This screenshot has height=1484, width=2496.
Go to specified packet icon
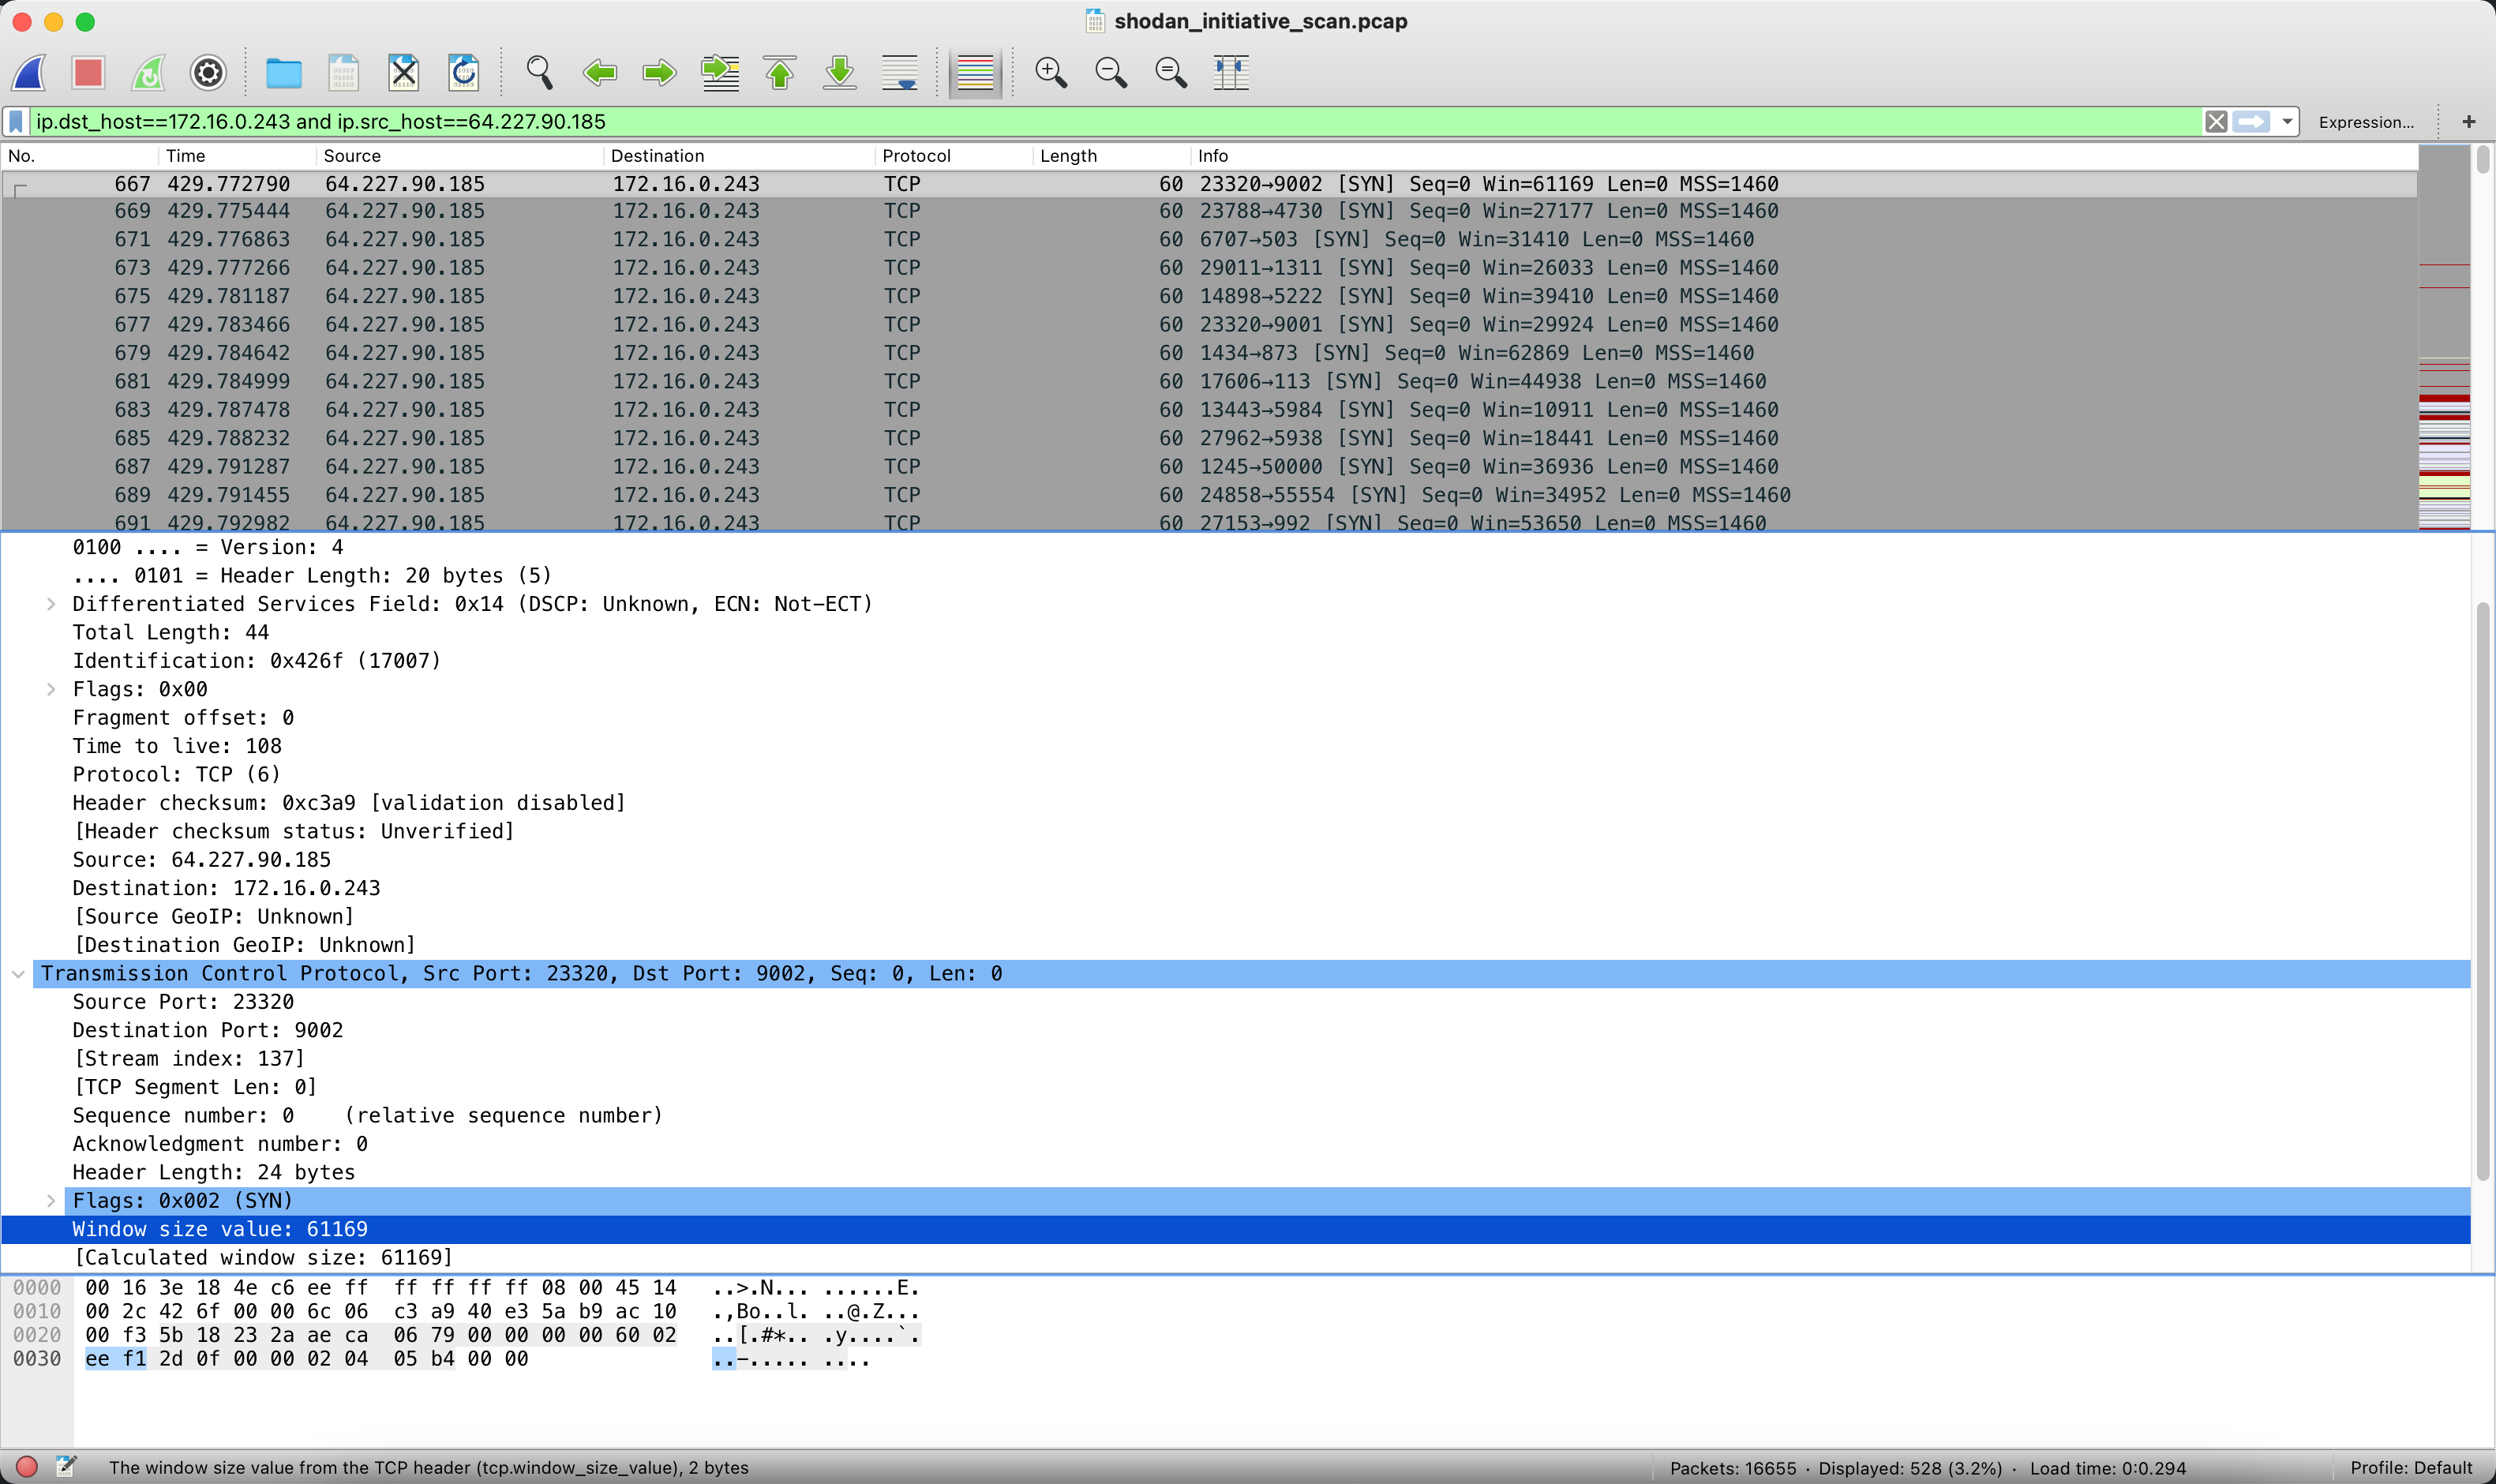click(720, 72)
